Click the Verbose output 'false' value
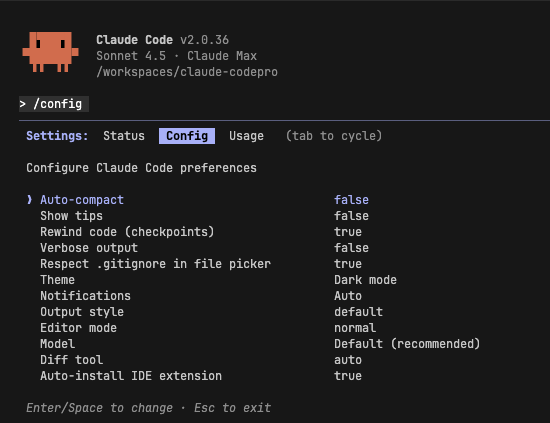Image resolution: width=550 pixels, height=423 pixels. tap(351, 248)
